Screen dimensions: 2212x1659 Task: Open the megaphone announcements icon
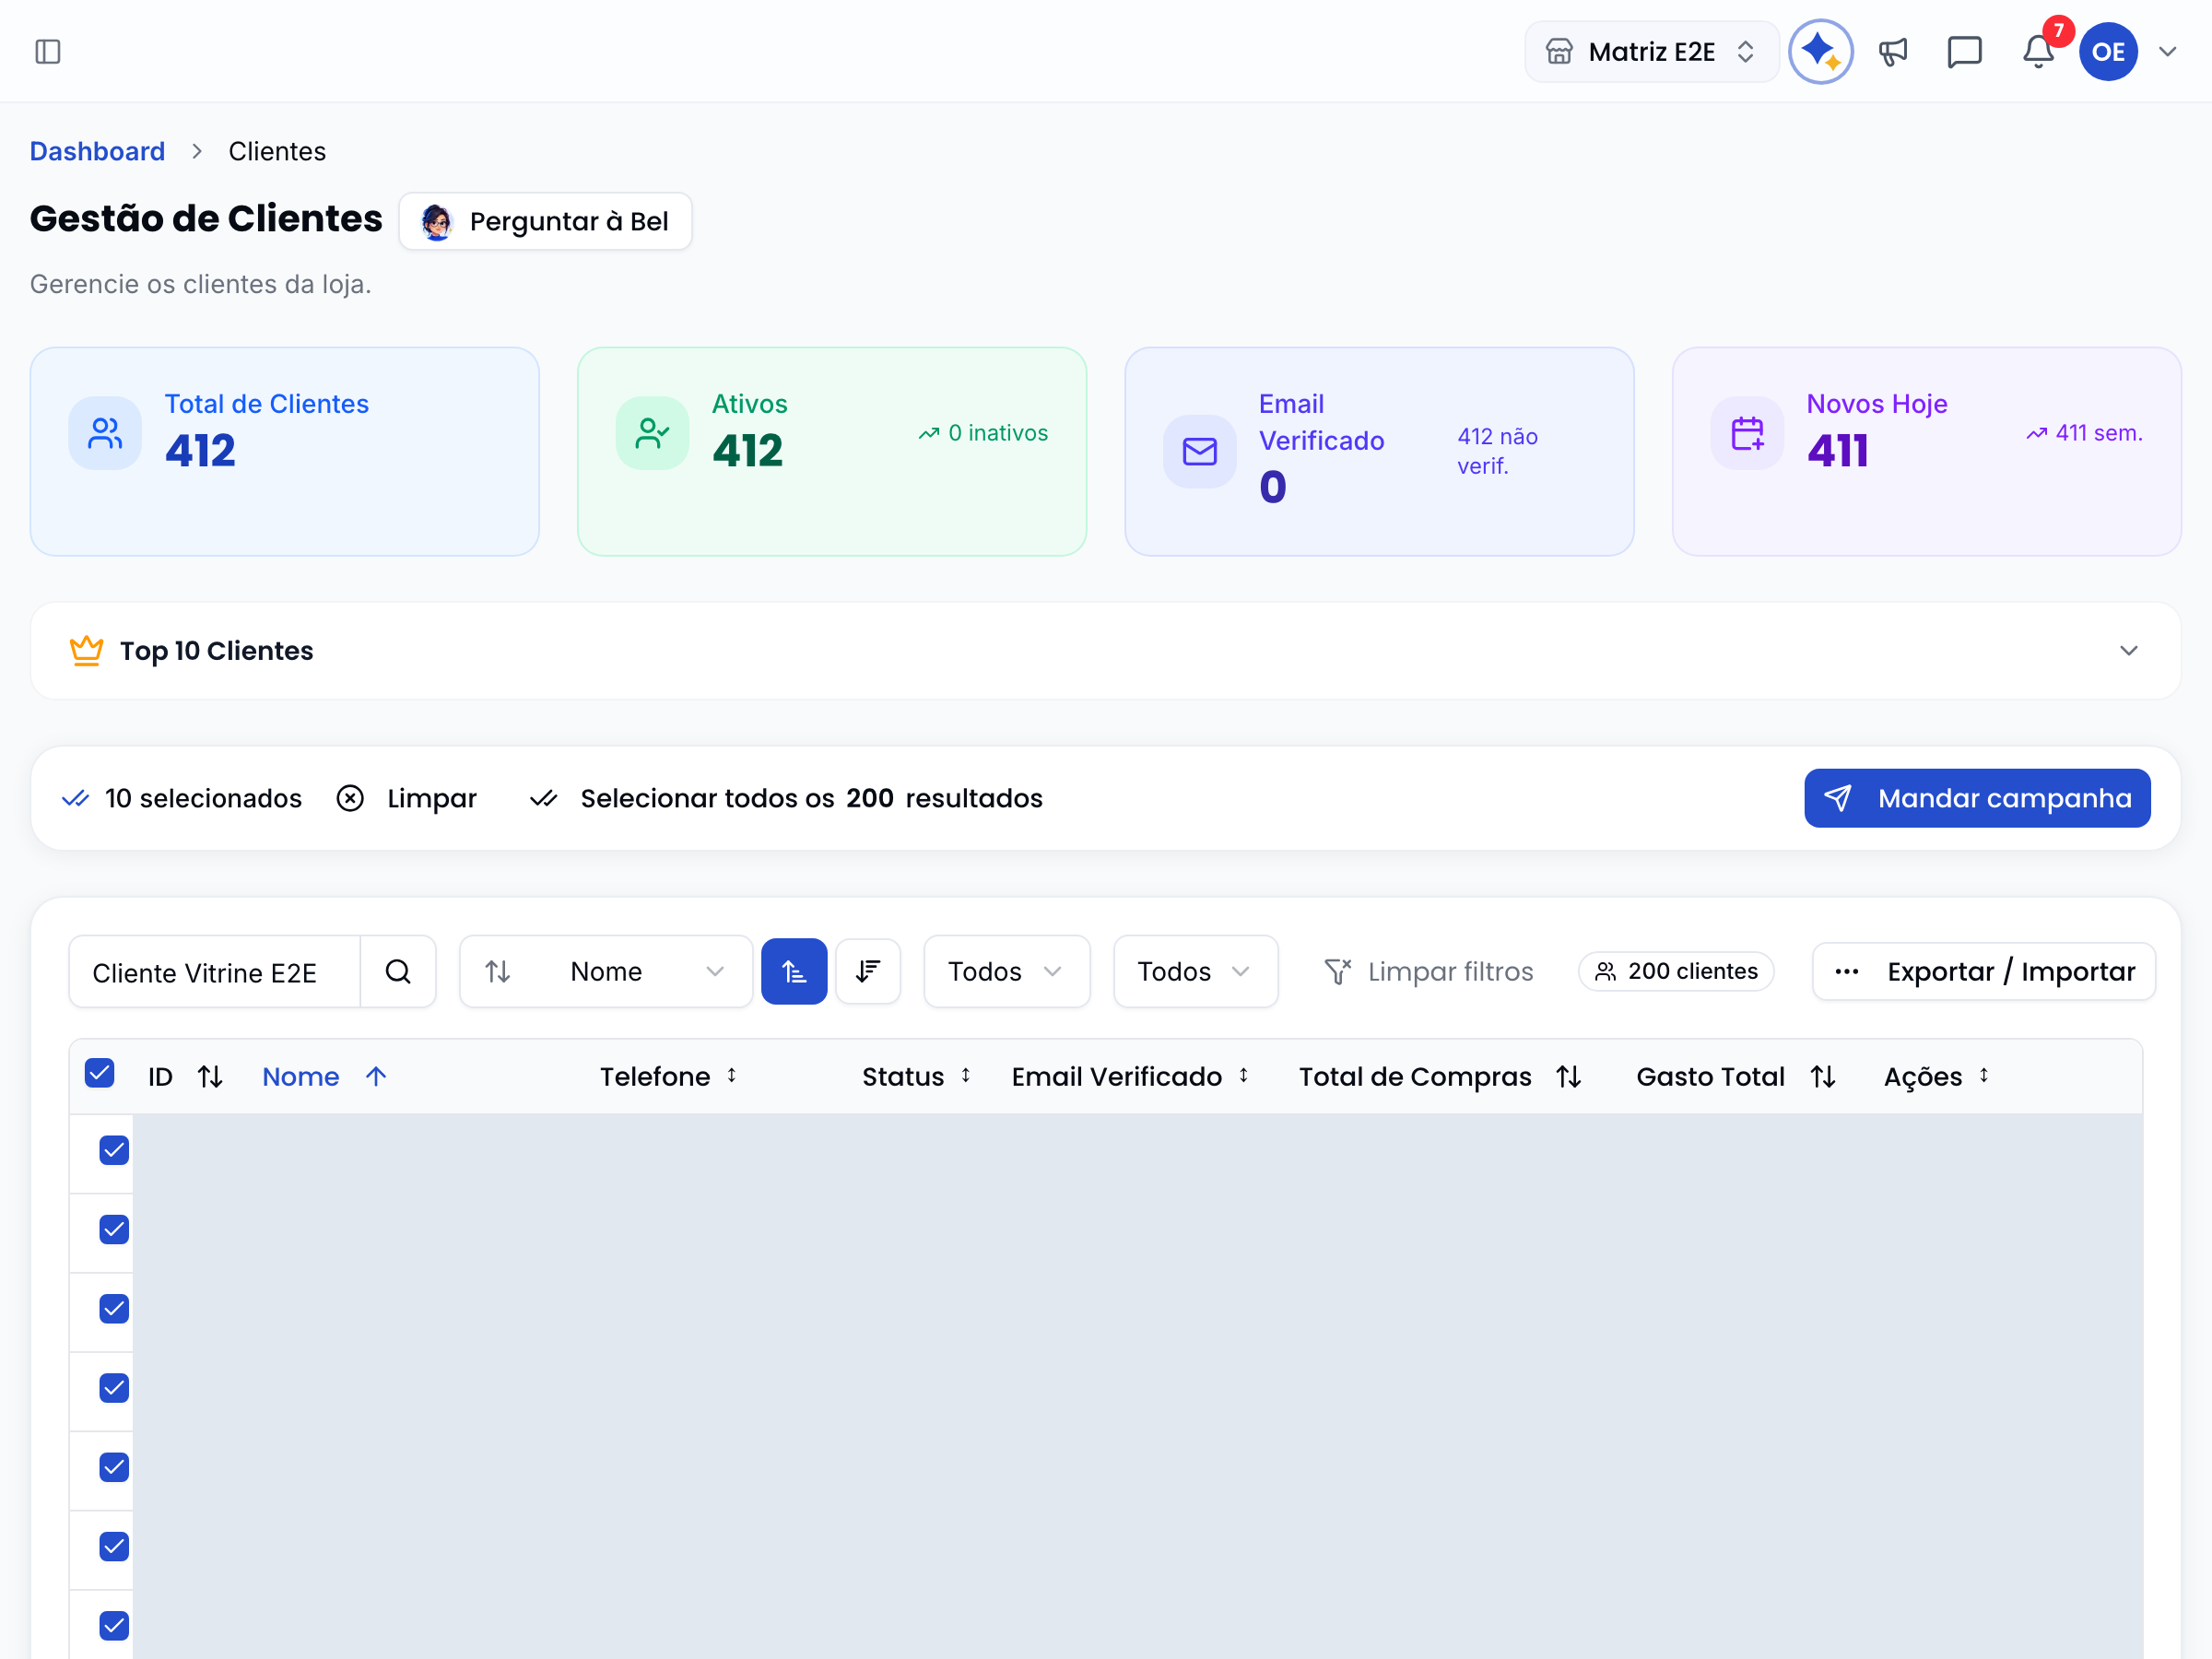(x=1892, y=51)
